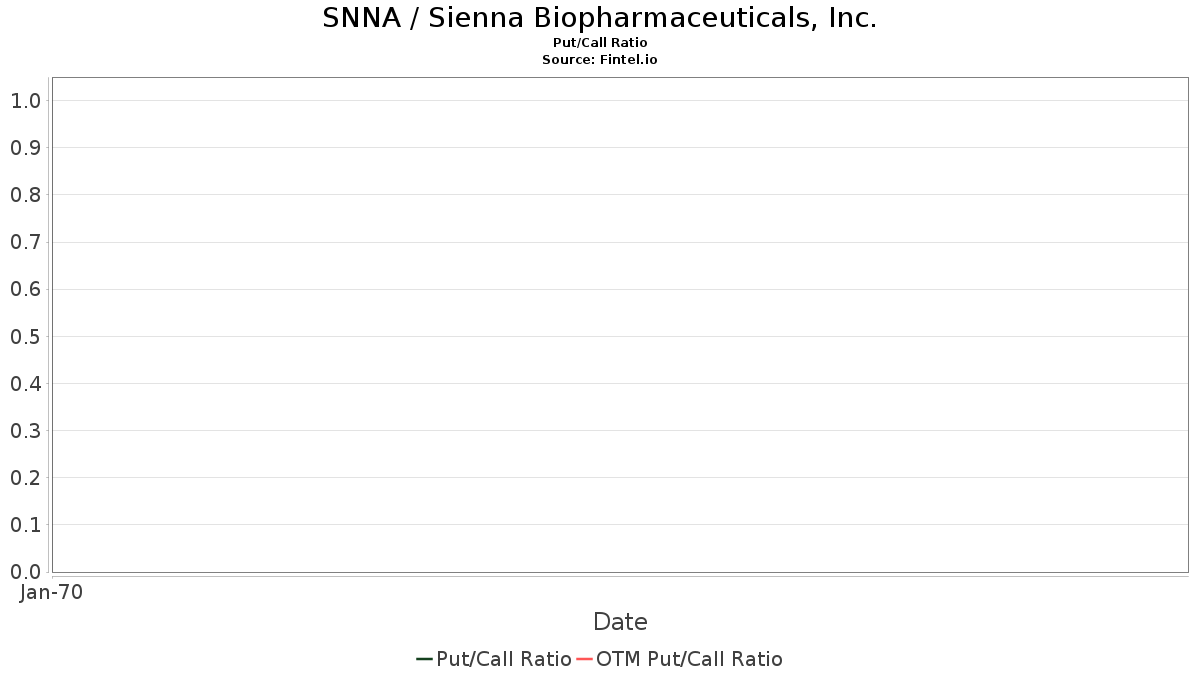Click the Date axis title
The width and height of the screenshot is (1200, 675).
coord(620,622)
